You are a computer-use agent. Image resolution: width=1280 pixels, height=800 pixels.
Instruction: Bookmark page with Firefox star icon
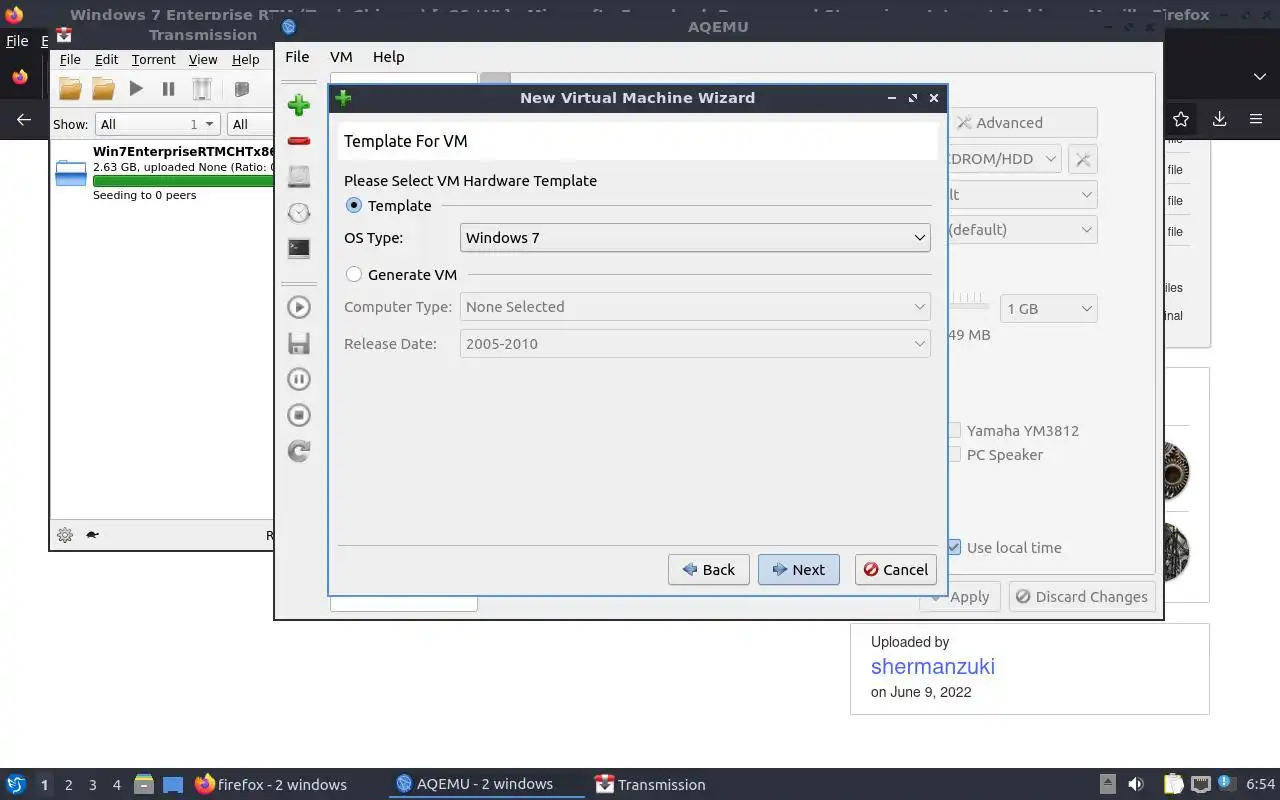1181,119
